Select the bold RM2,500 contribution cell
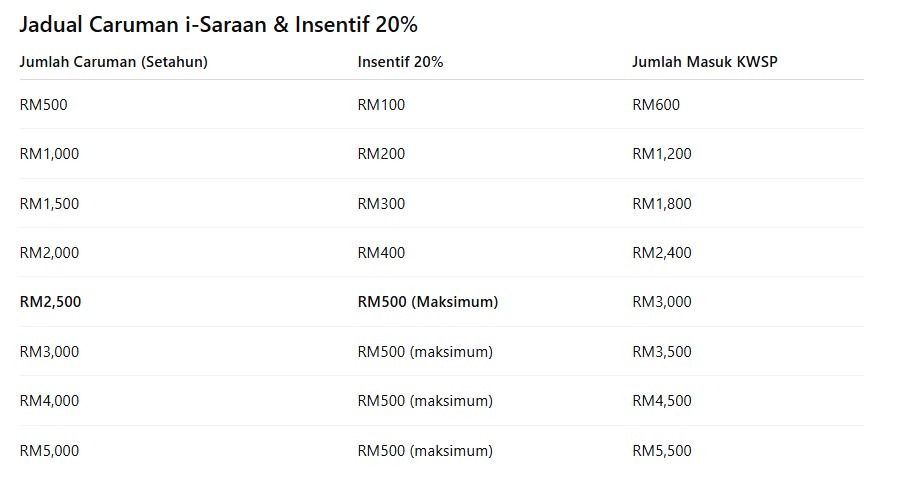This screenshot has width=910, height=498. pyautogui.click(x=50, y=302)
